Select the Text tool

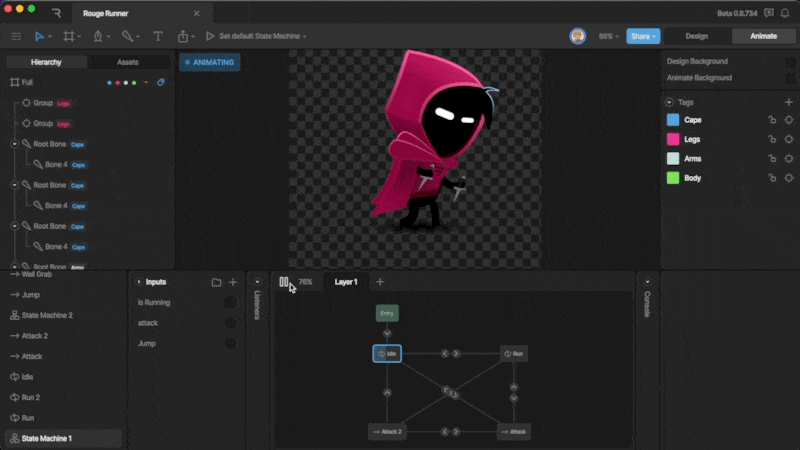[157, 36]
